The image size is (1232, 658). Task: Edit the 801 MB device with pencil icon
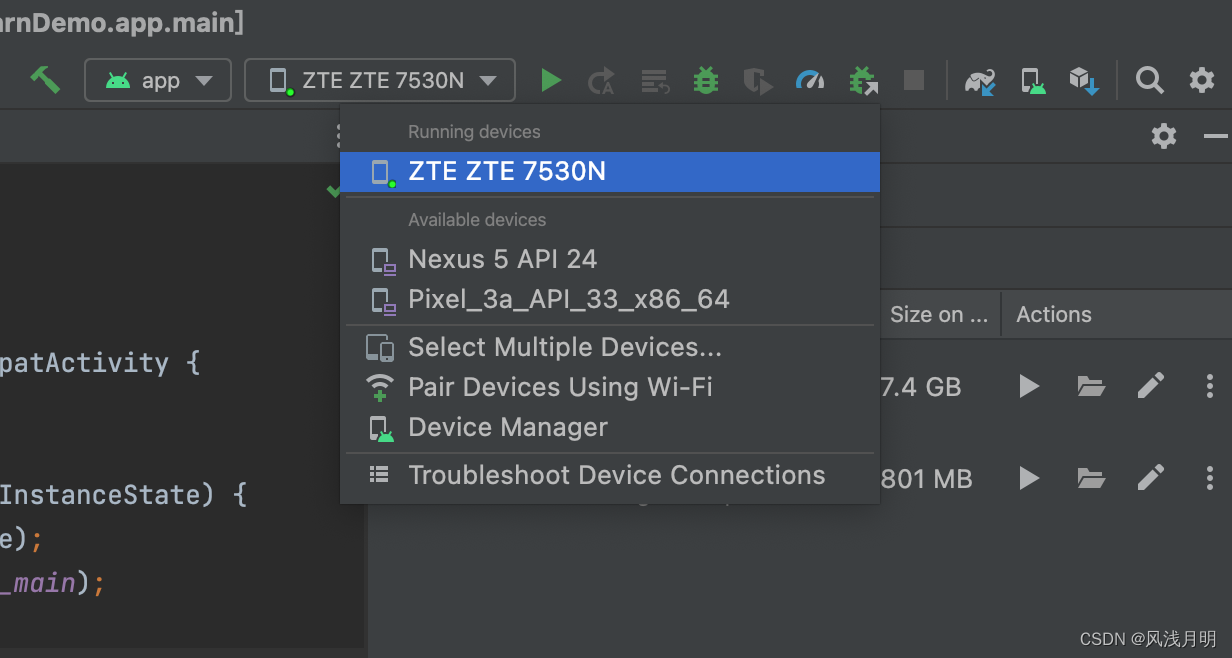pos(1151,478)
